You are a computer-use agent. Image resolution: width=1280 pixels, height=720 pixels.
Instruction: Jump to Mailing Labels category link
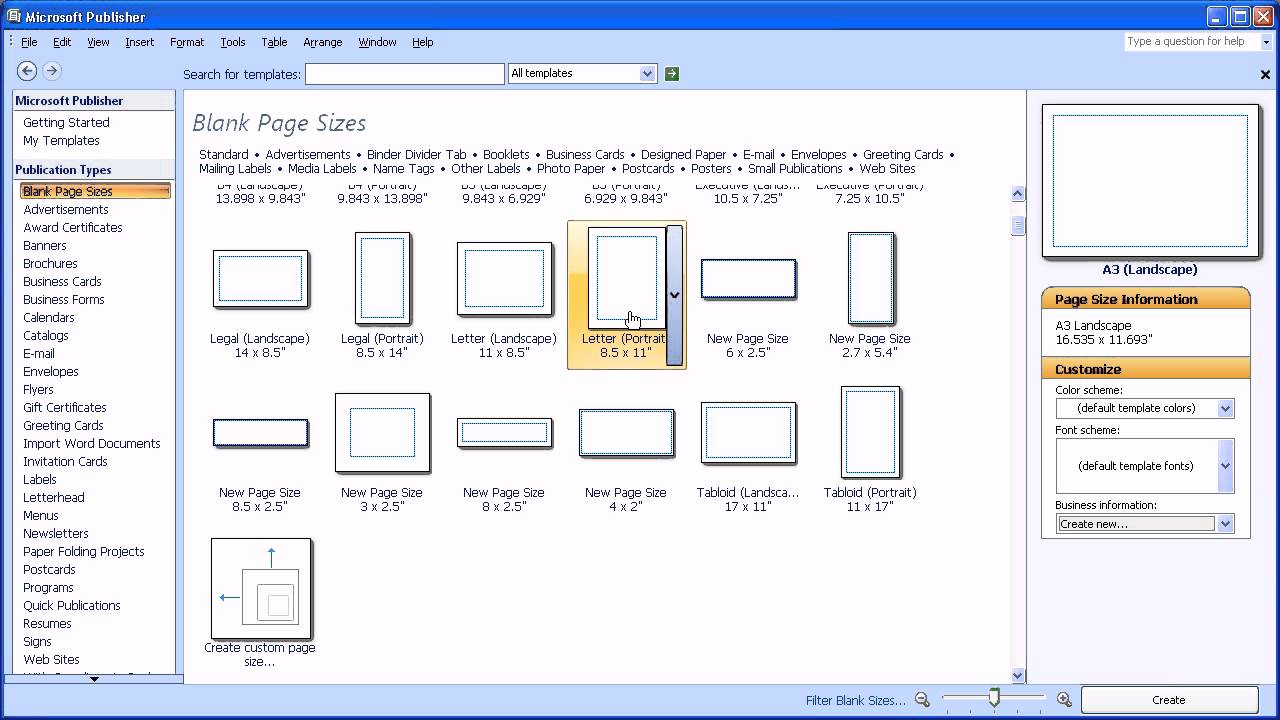point(235,168)
